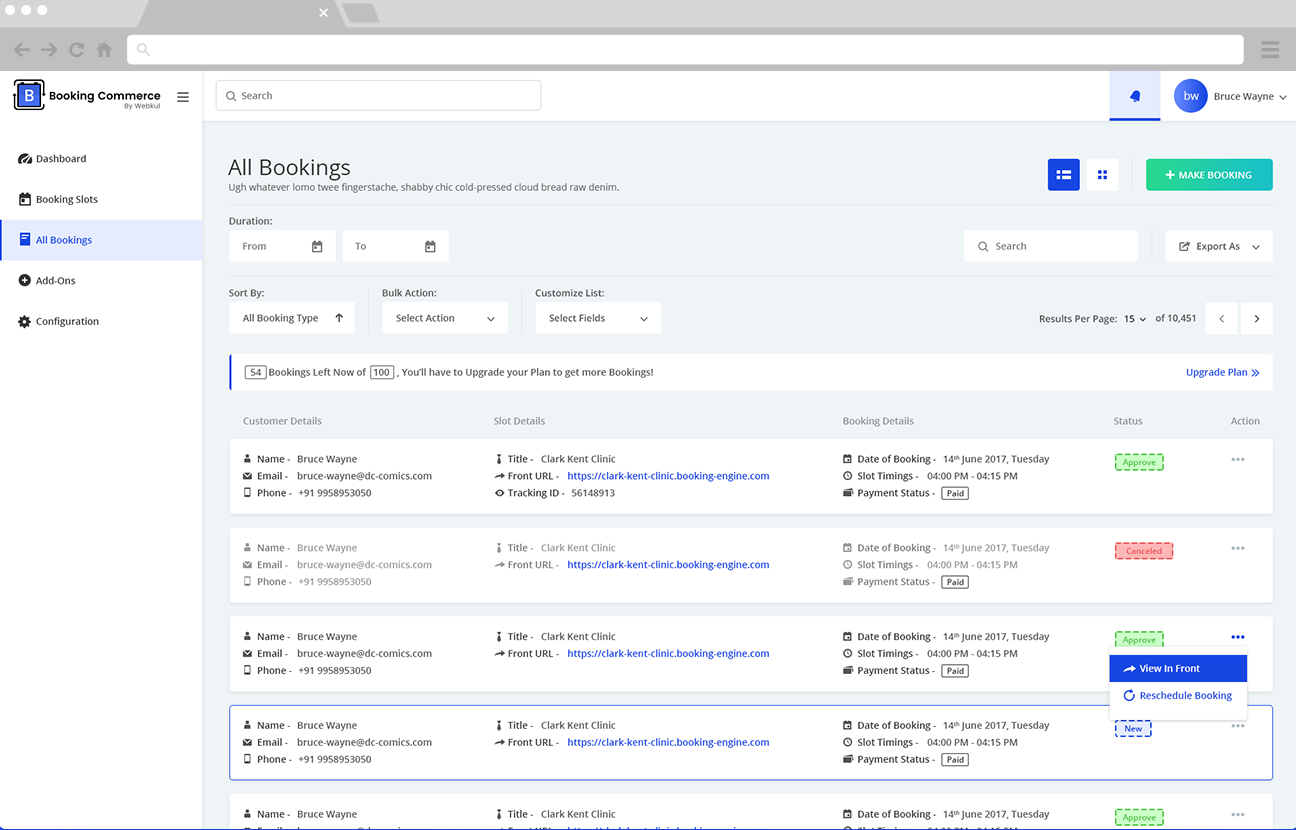Open action menu for Canceled booking
Screen dimensions: 1296x830
1238,548
